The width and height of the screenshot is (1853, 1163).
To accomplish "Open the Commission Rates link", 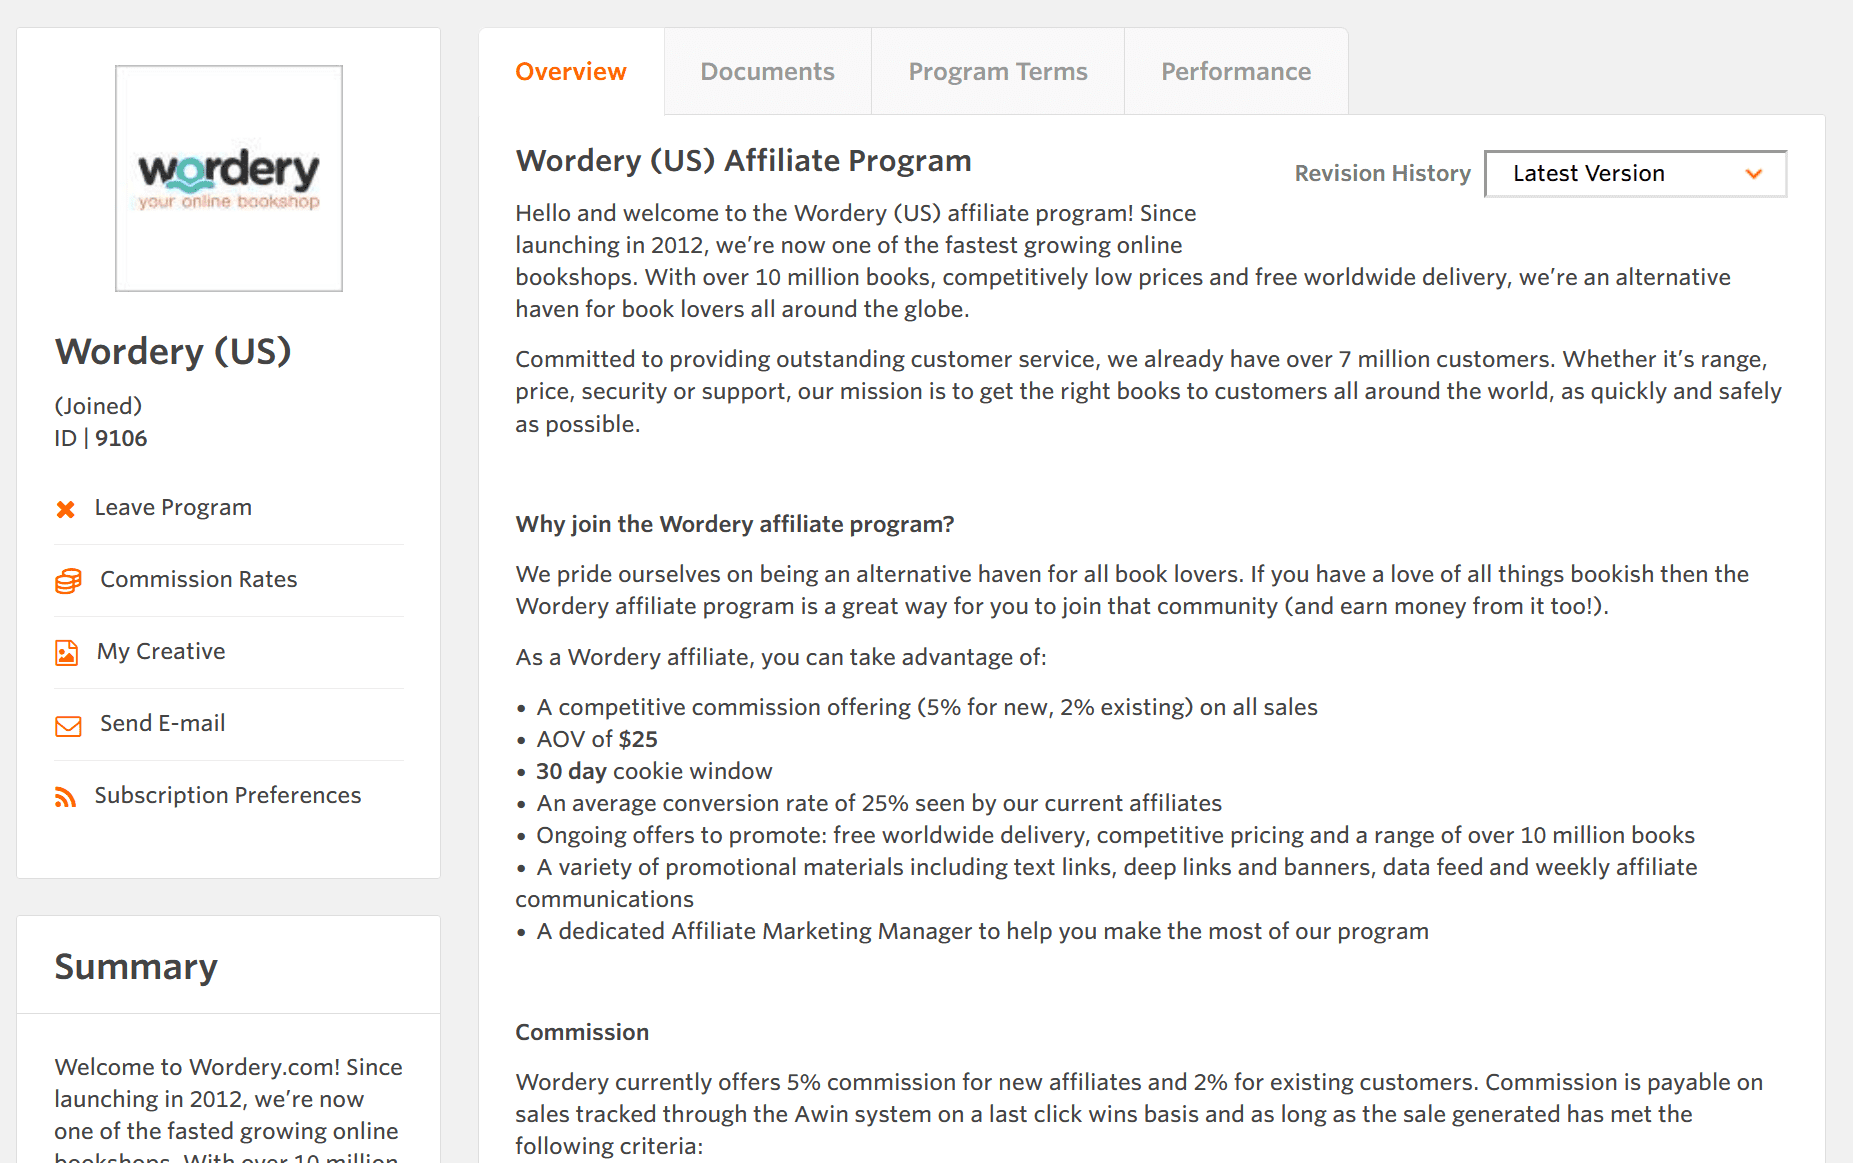I will pyautogui.click(x=199, y=580).
